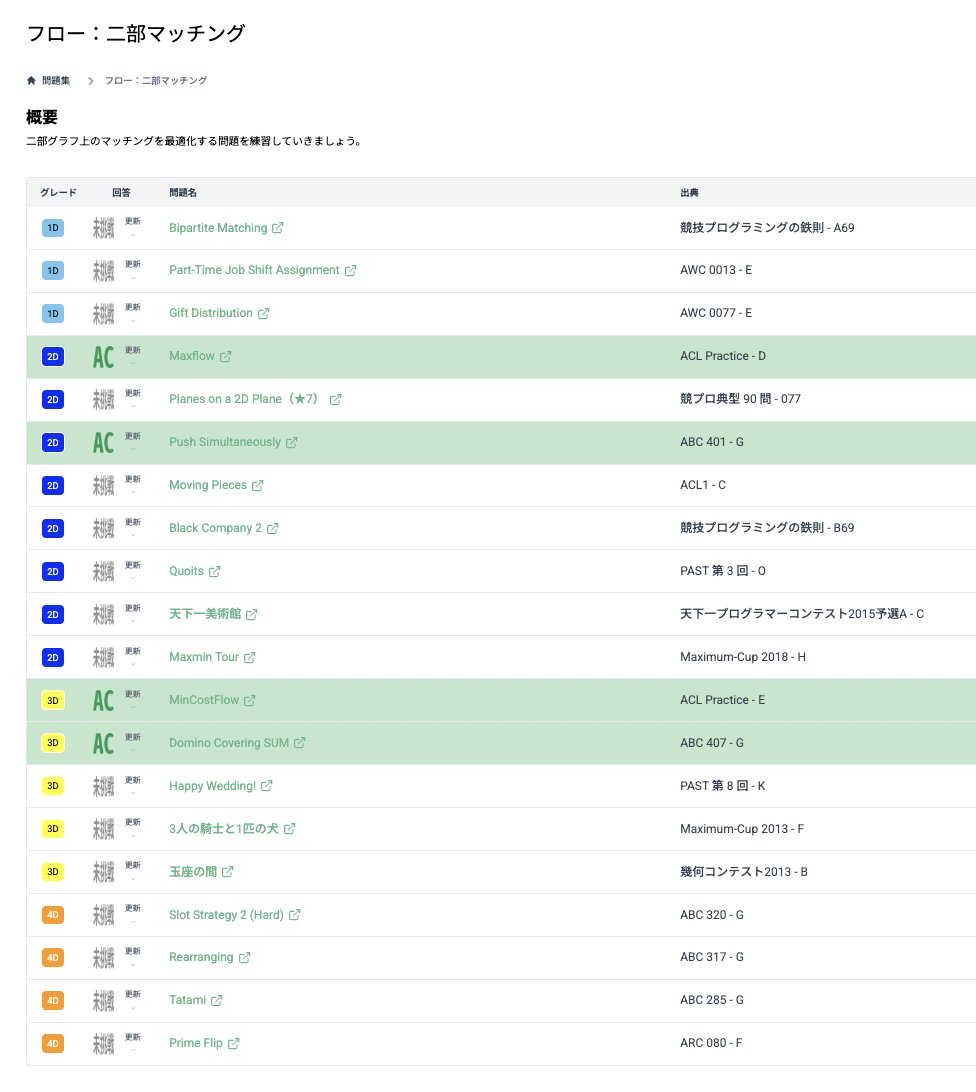The height and width of the screenshot is (1092, 976).
Task: Open external link icon next to MinCostFlow
Action: coord(249,701)
